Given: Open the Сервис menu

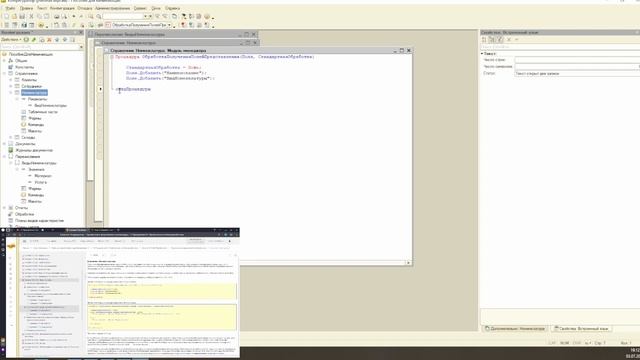Looking at the screenshot, I should pyautogui.click(x=140, y=8).
